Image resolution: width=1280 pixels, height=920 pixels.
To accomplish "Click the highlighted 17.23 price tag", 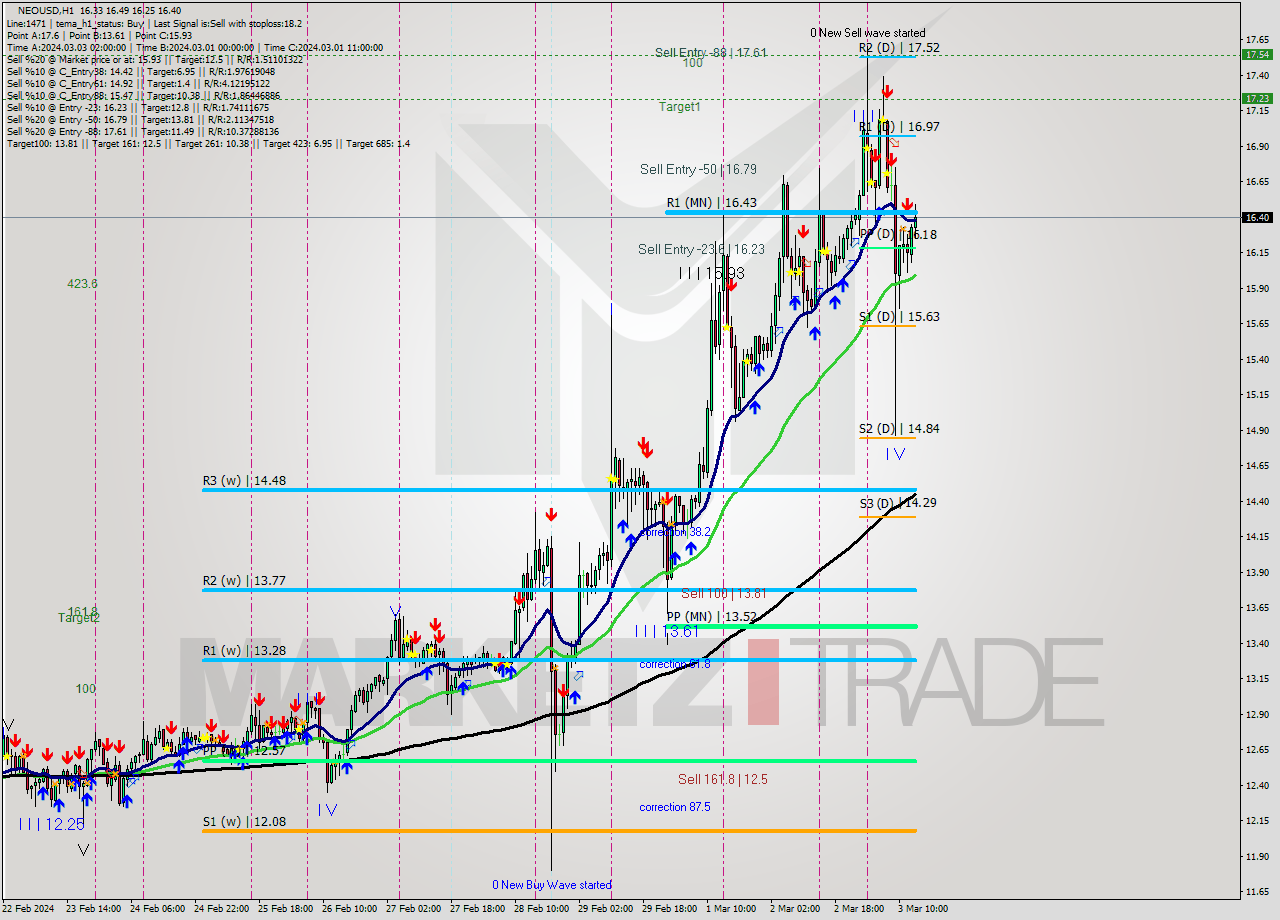I will 1257,98.
